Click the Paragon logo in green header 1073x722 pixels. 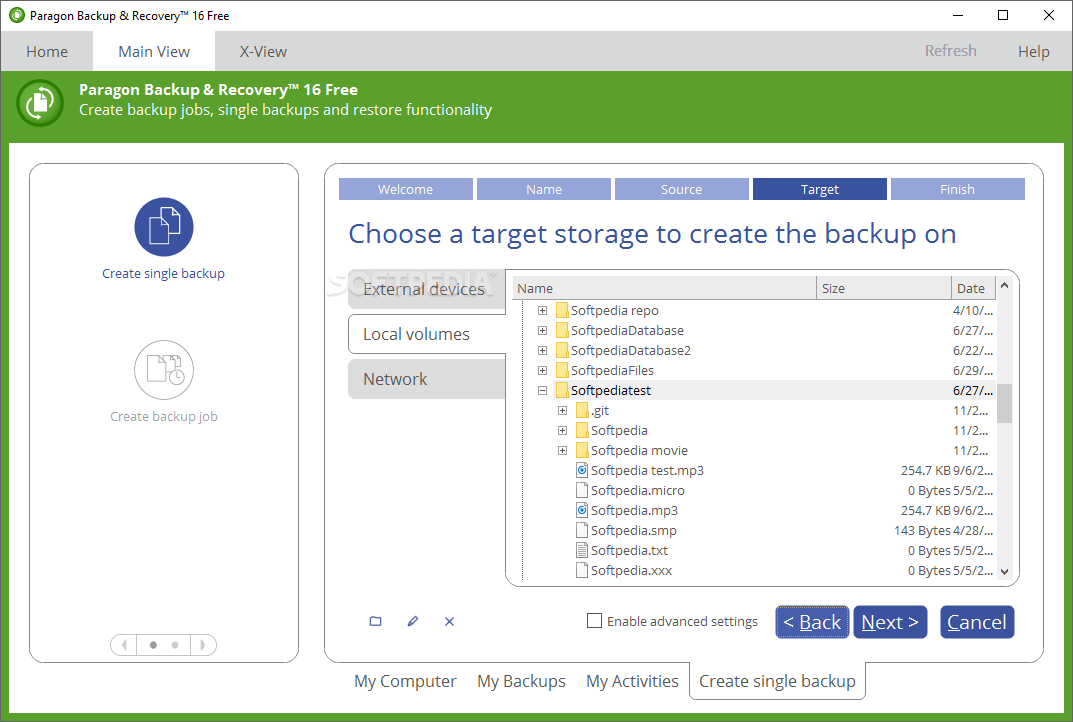tap(40, 103)
